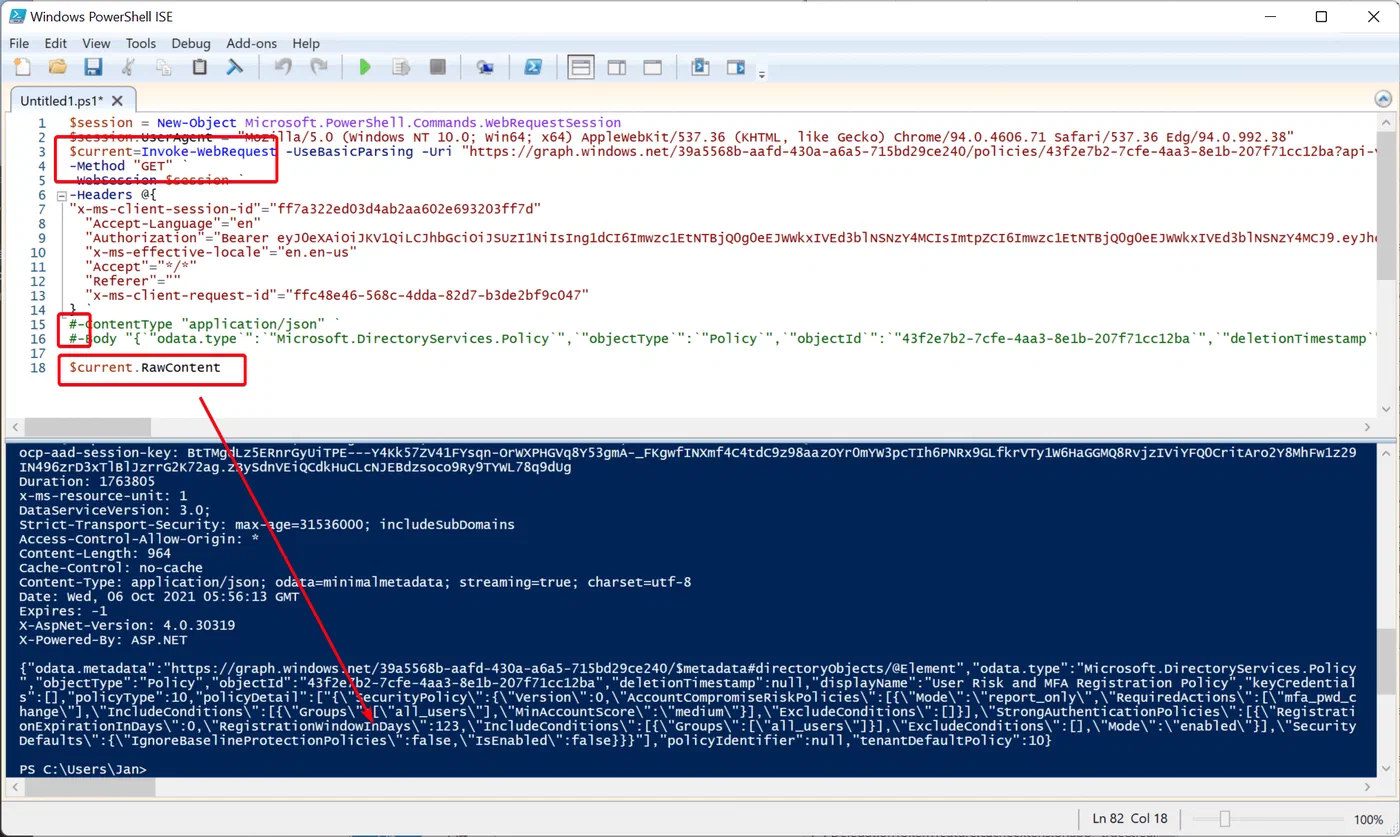
Task: Create a new script with the New icon
Action: coord(22,67)
